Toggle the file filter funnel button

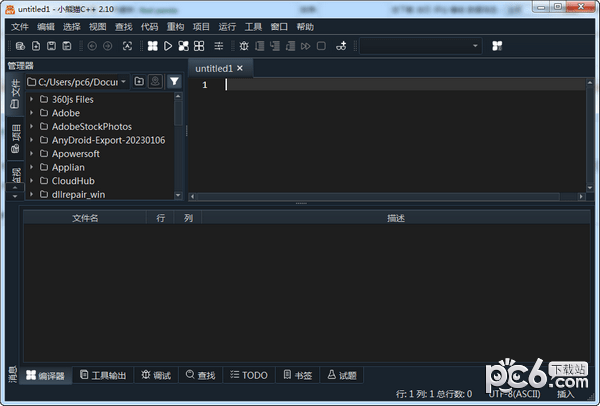(174, 82)
